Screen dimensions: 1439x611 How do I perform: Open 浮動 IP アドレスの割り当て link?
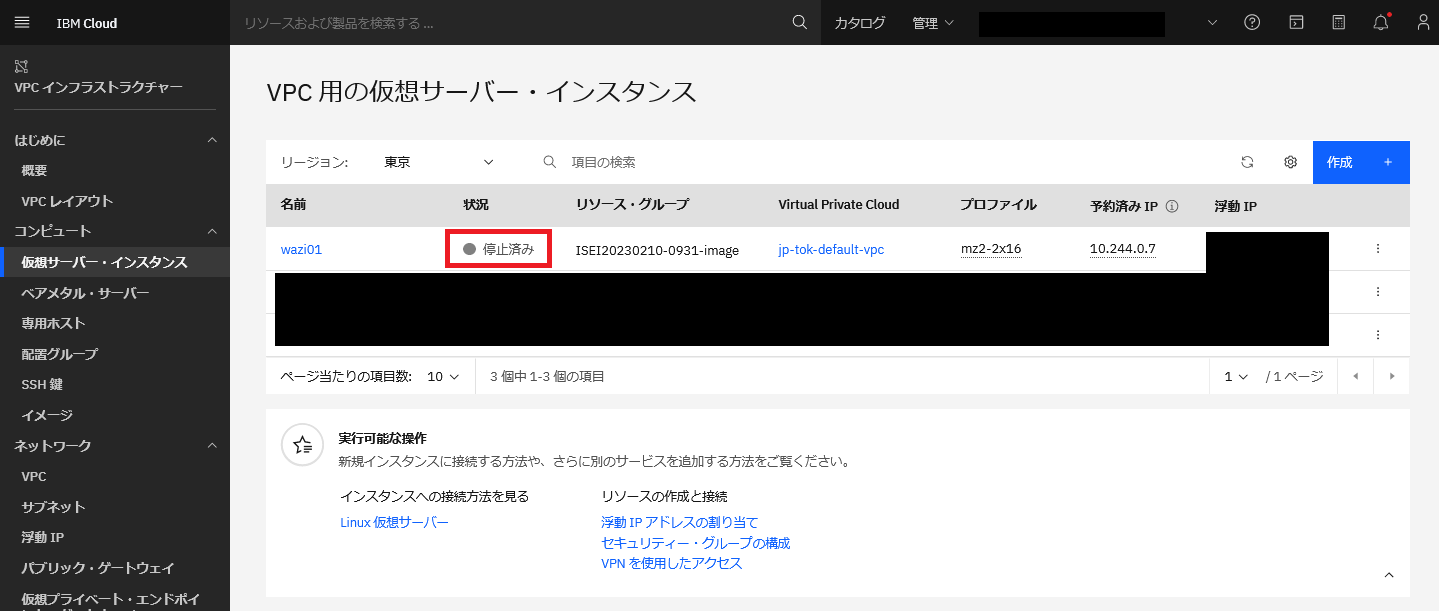coord(680,522)
